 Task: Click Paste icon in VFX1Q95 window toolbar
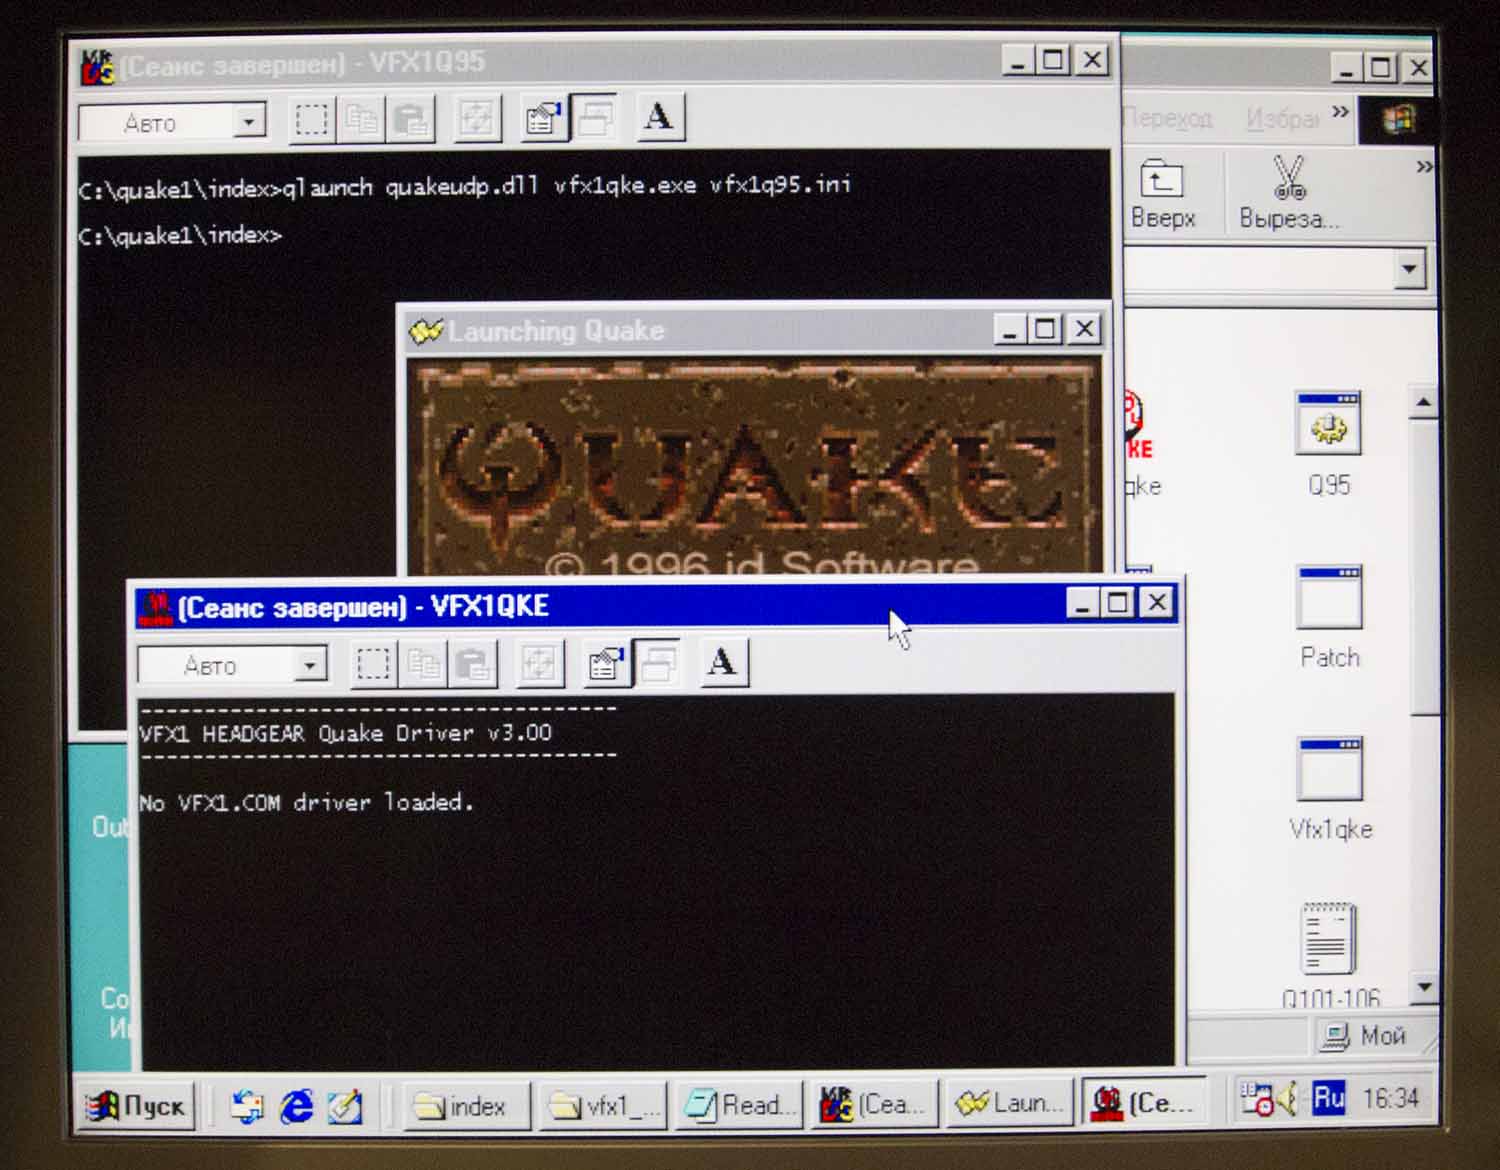[x=410, y=121]
